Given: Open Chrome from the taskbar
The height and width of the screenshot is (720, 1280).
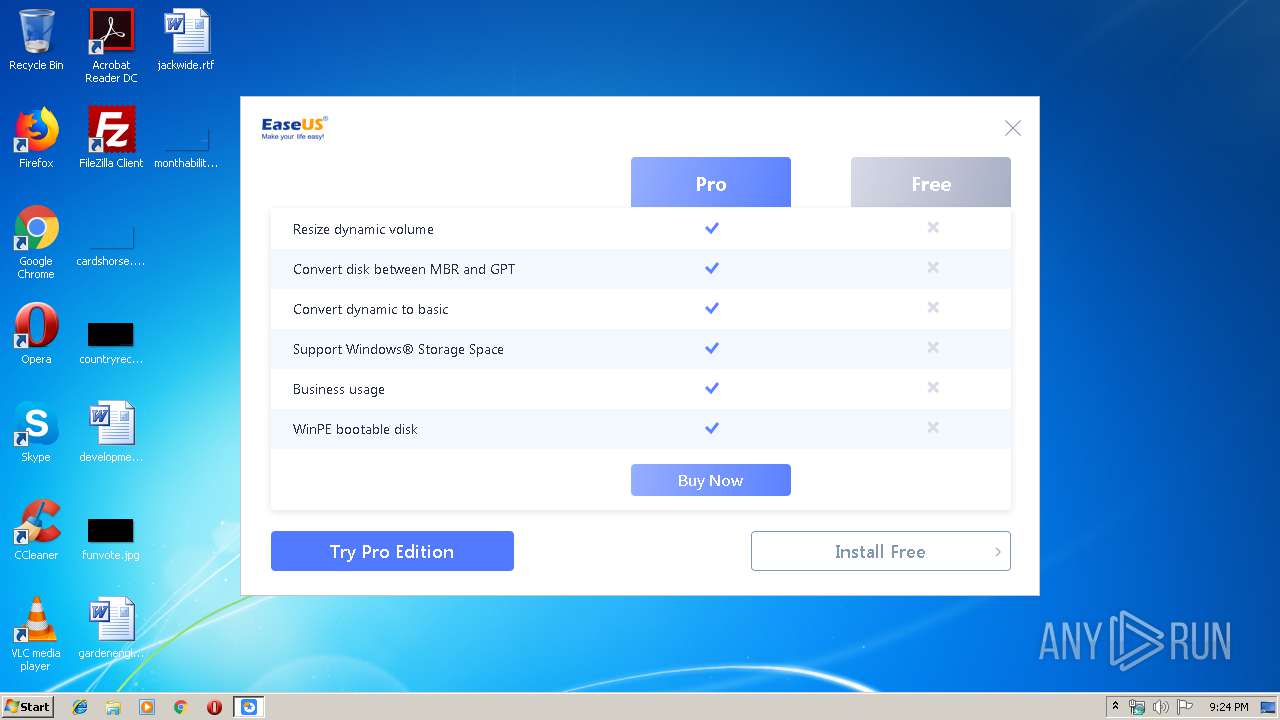Looking at the screenshot, I should (x=181, y=707).
